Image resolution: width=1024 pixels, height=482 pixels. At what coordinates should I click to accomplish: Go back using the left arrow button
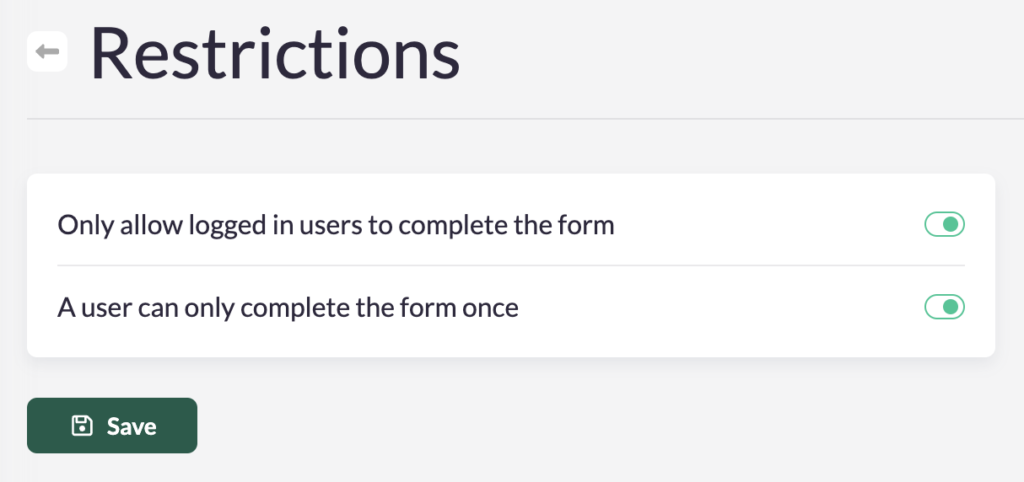(47, 52)
